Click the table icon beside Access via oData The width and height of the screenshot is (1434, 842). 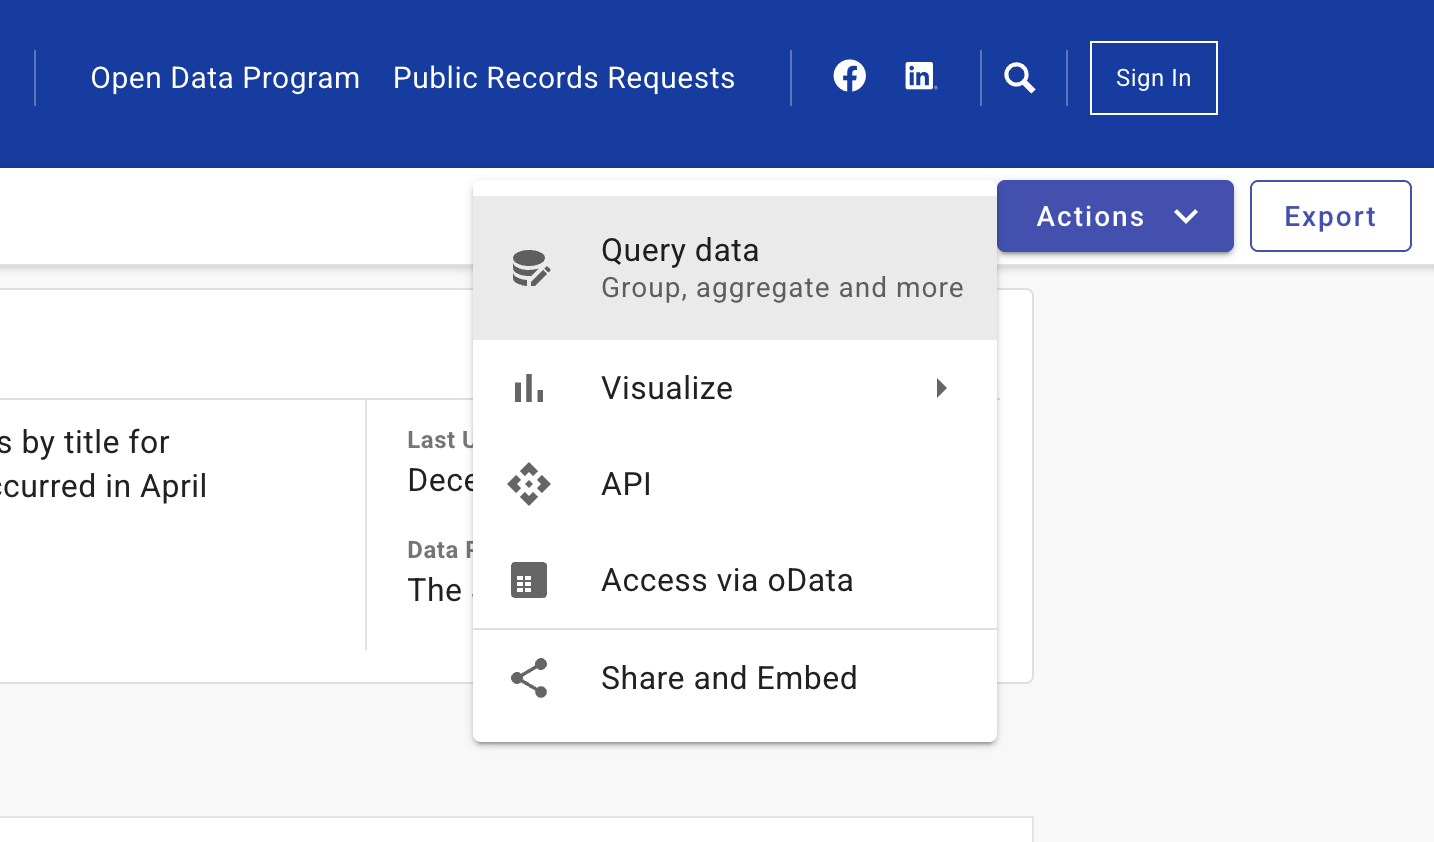tap(529, 580)
